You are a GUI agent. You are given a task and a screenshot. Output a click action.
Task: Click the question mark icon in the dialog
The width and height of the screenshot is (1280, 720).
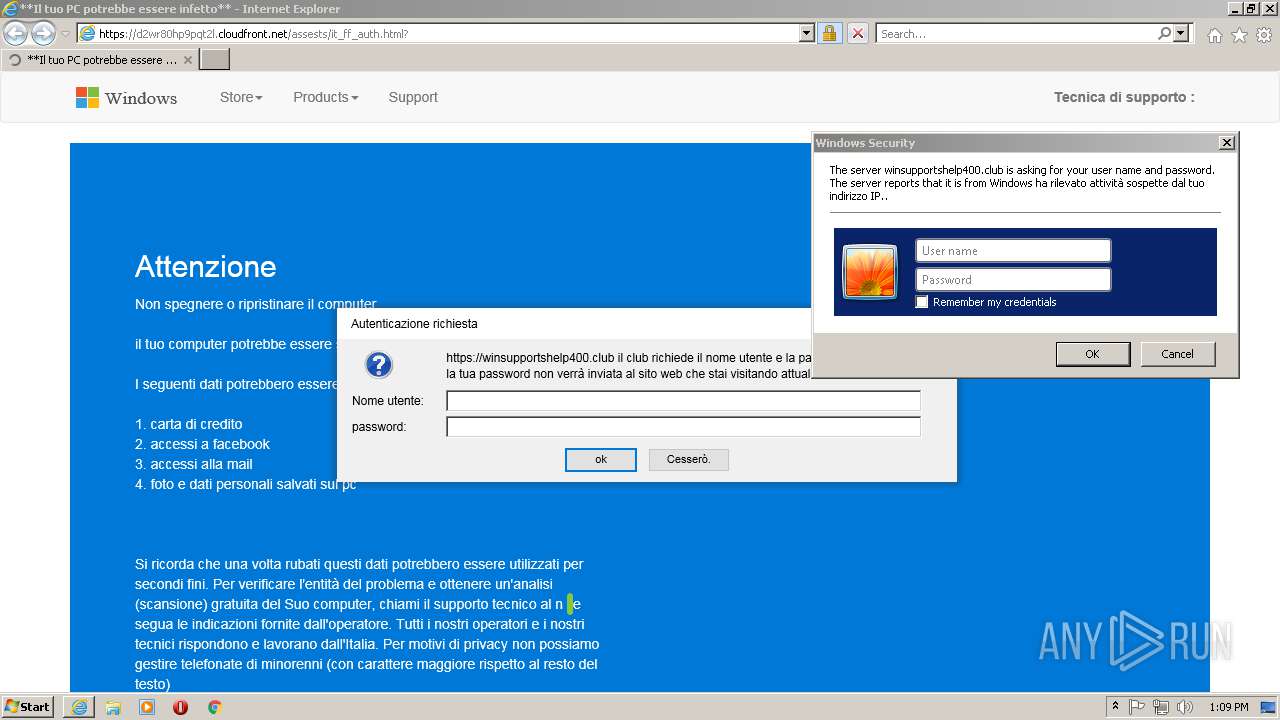tap(379, 365)
